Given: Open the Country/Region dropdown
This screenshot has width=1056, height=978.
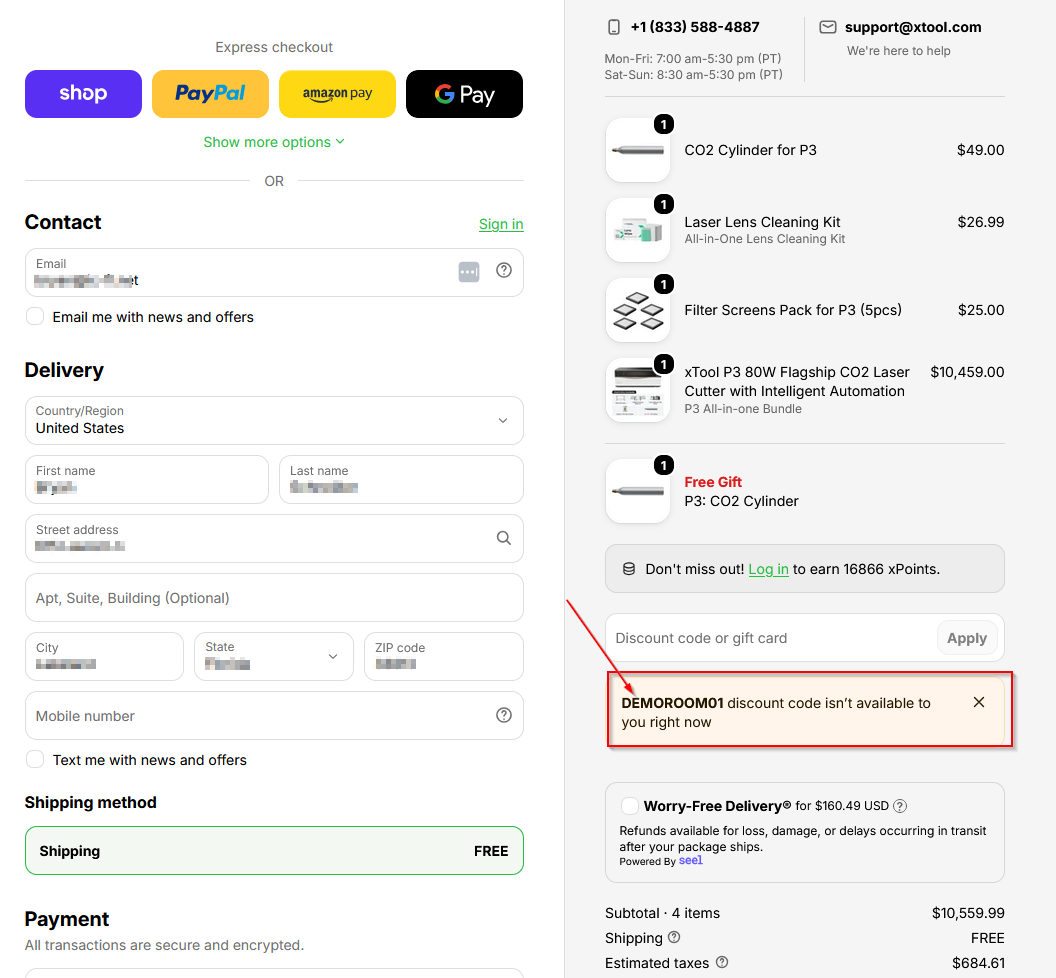Looking at the screenshot, I should coord(274,420).
